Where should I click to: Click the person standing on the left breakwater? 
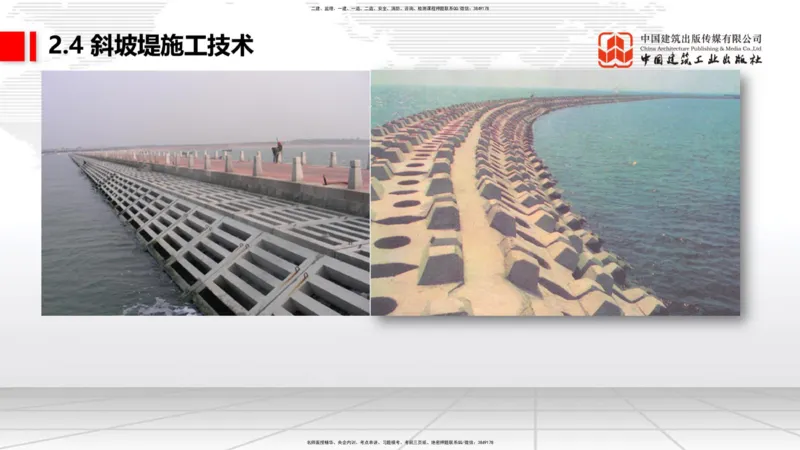click(x=278, y=150)
